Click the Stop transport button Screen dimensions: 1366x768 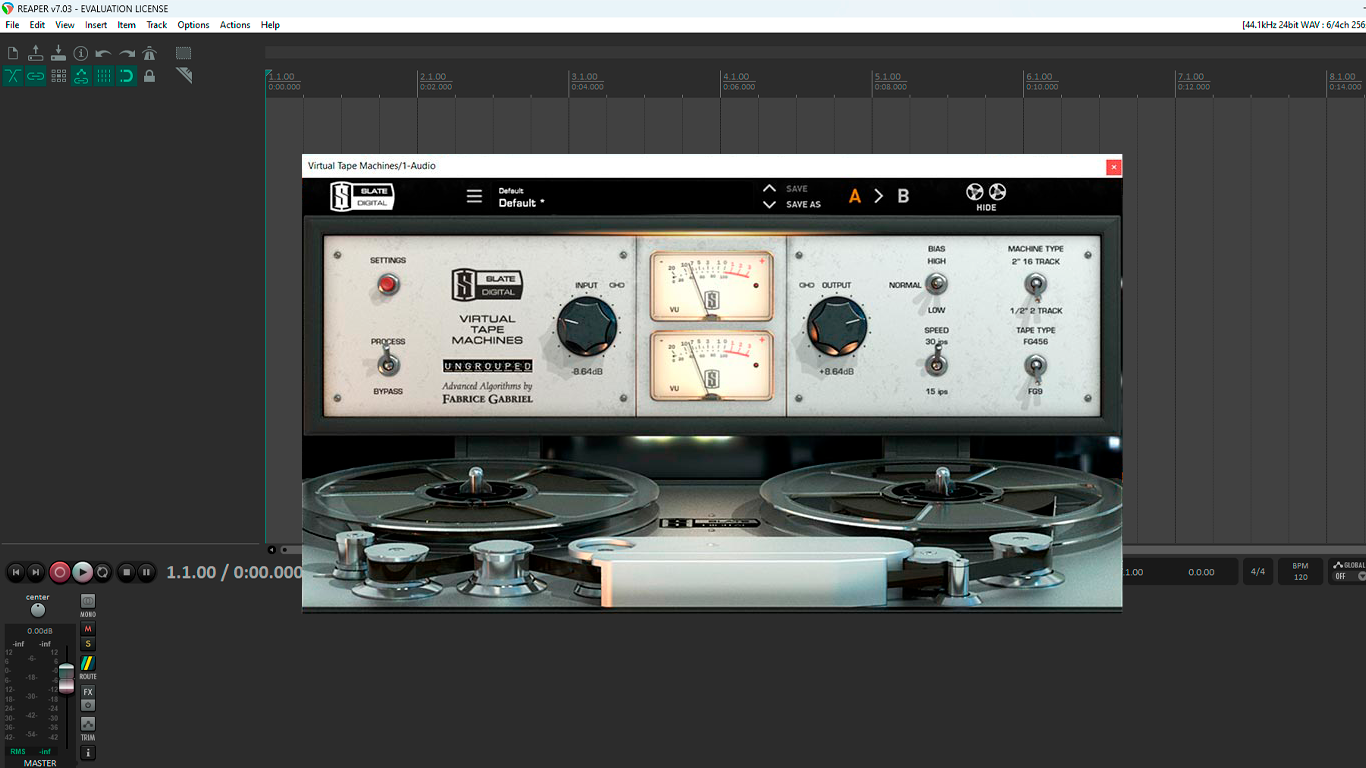tap(126, 572)
